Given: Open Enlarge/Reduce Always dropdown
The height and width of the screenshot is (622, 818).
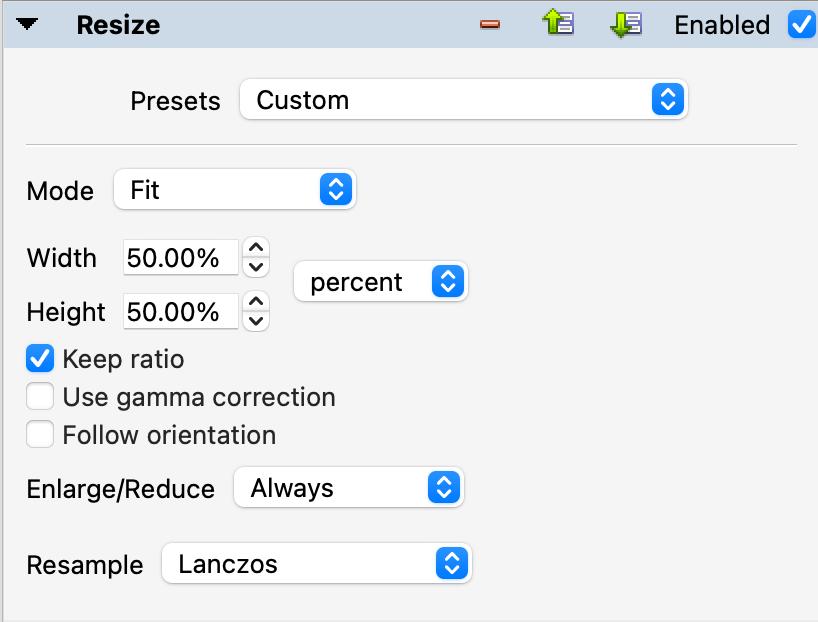Looking at the screenshot, I should pyautogui.click(x=348, y=488).
